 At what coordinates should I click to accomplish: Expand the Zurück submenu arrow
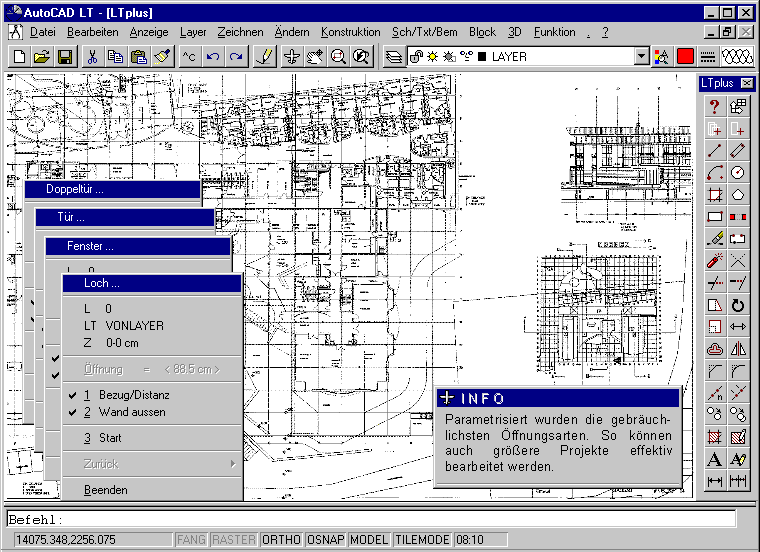(x=233, y=464)
